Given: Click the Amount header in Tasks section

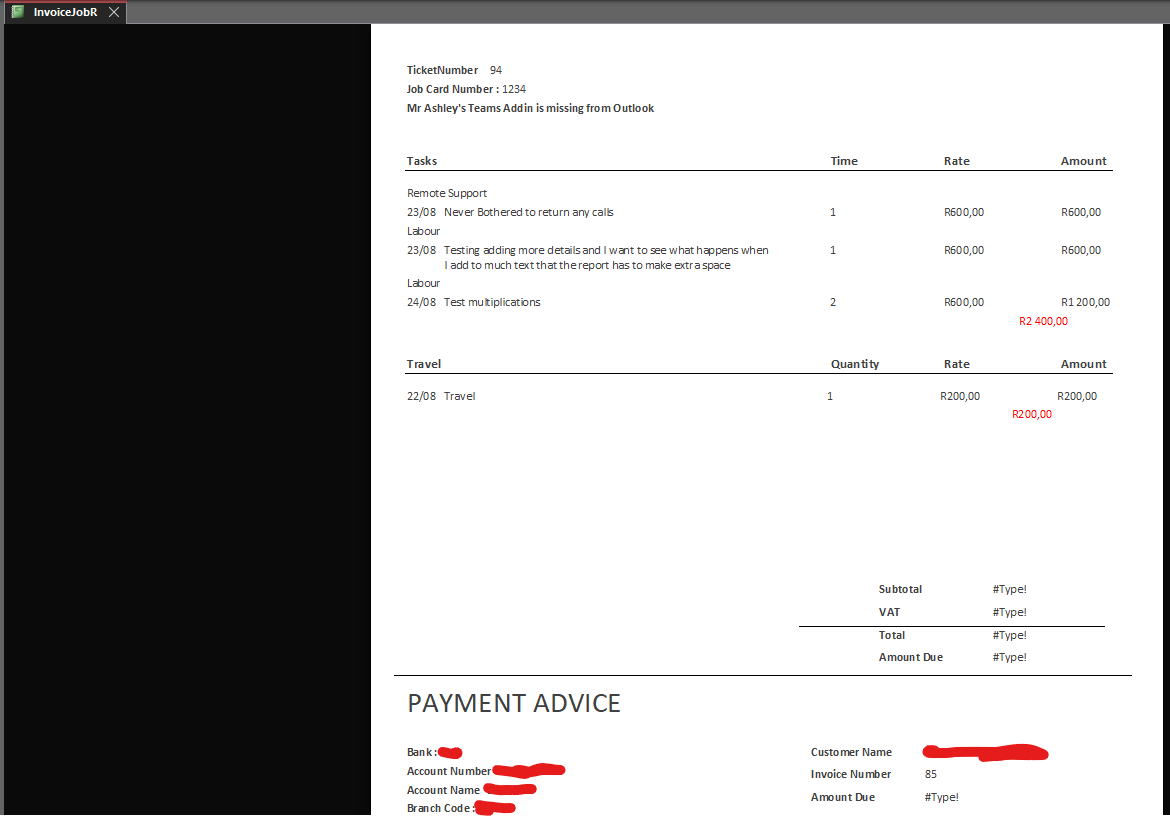Looking at the screenshot, I should pyautogui.click(x=1083, y=161).
